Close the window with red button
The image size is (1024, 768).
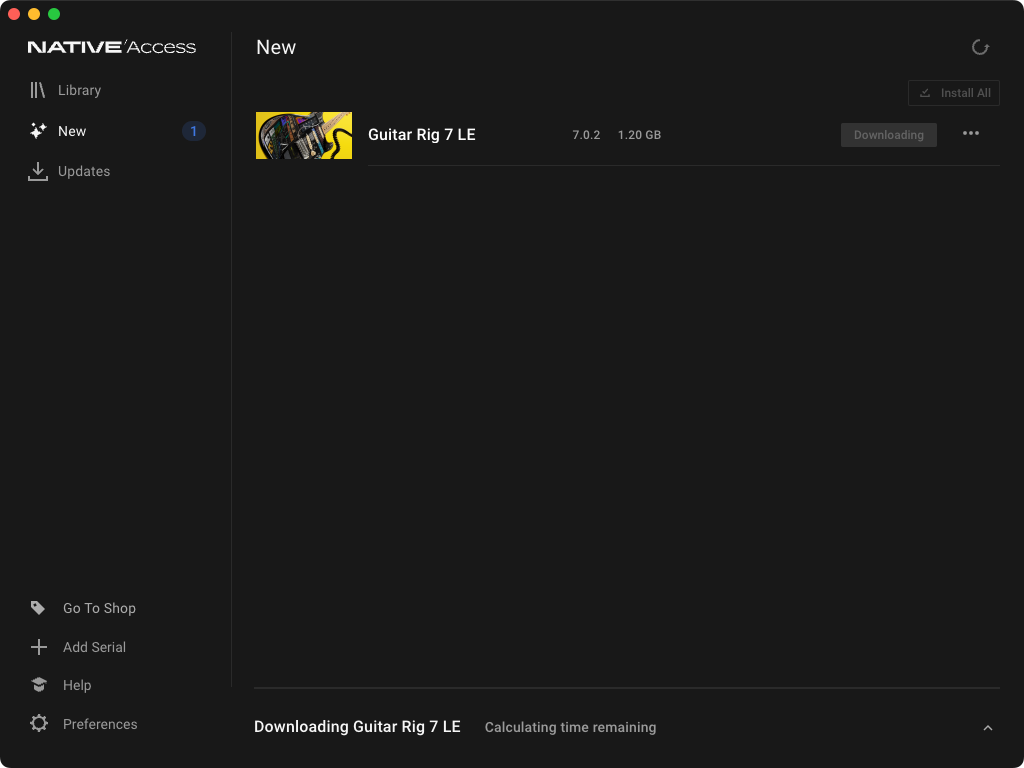14,14
